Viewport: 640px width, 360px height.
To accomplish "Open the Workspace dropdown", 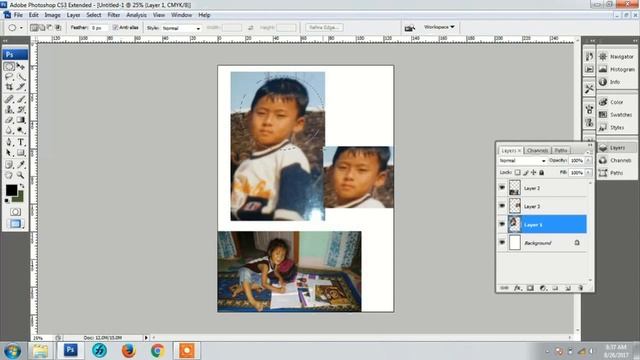I will 439,27.
